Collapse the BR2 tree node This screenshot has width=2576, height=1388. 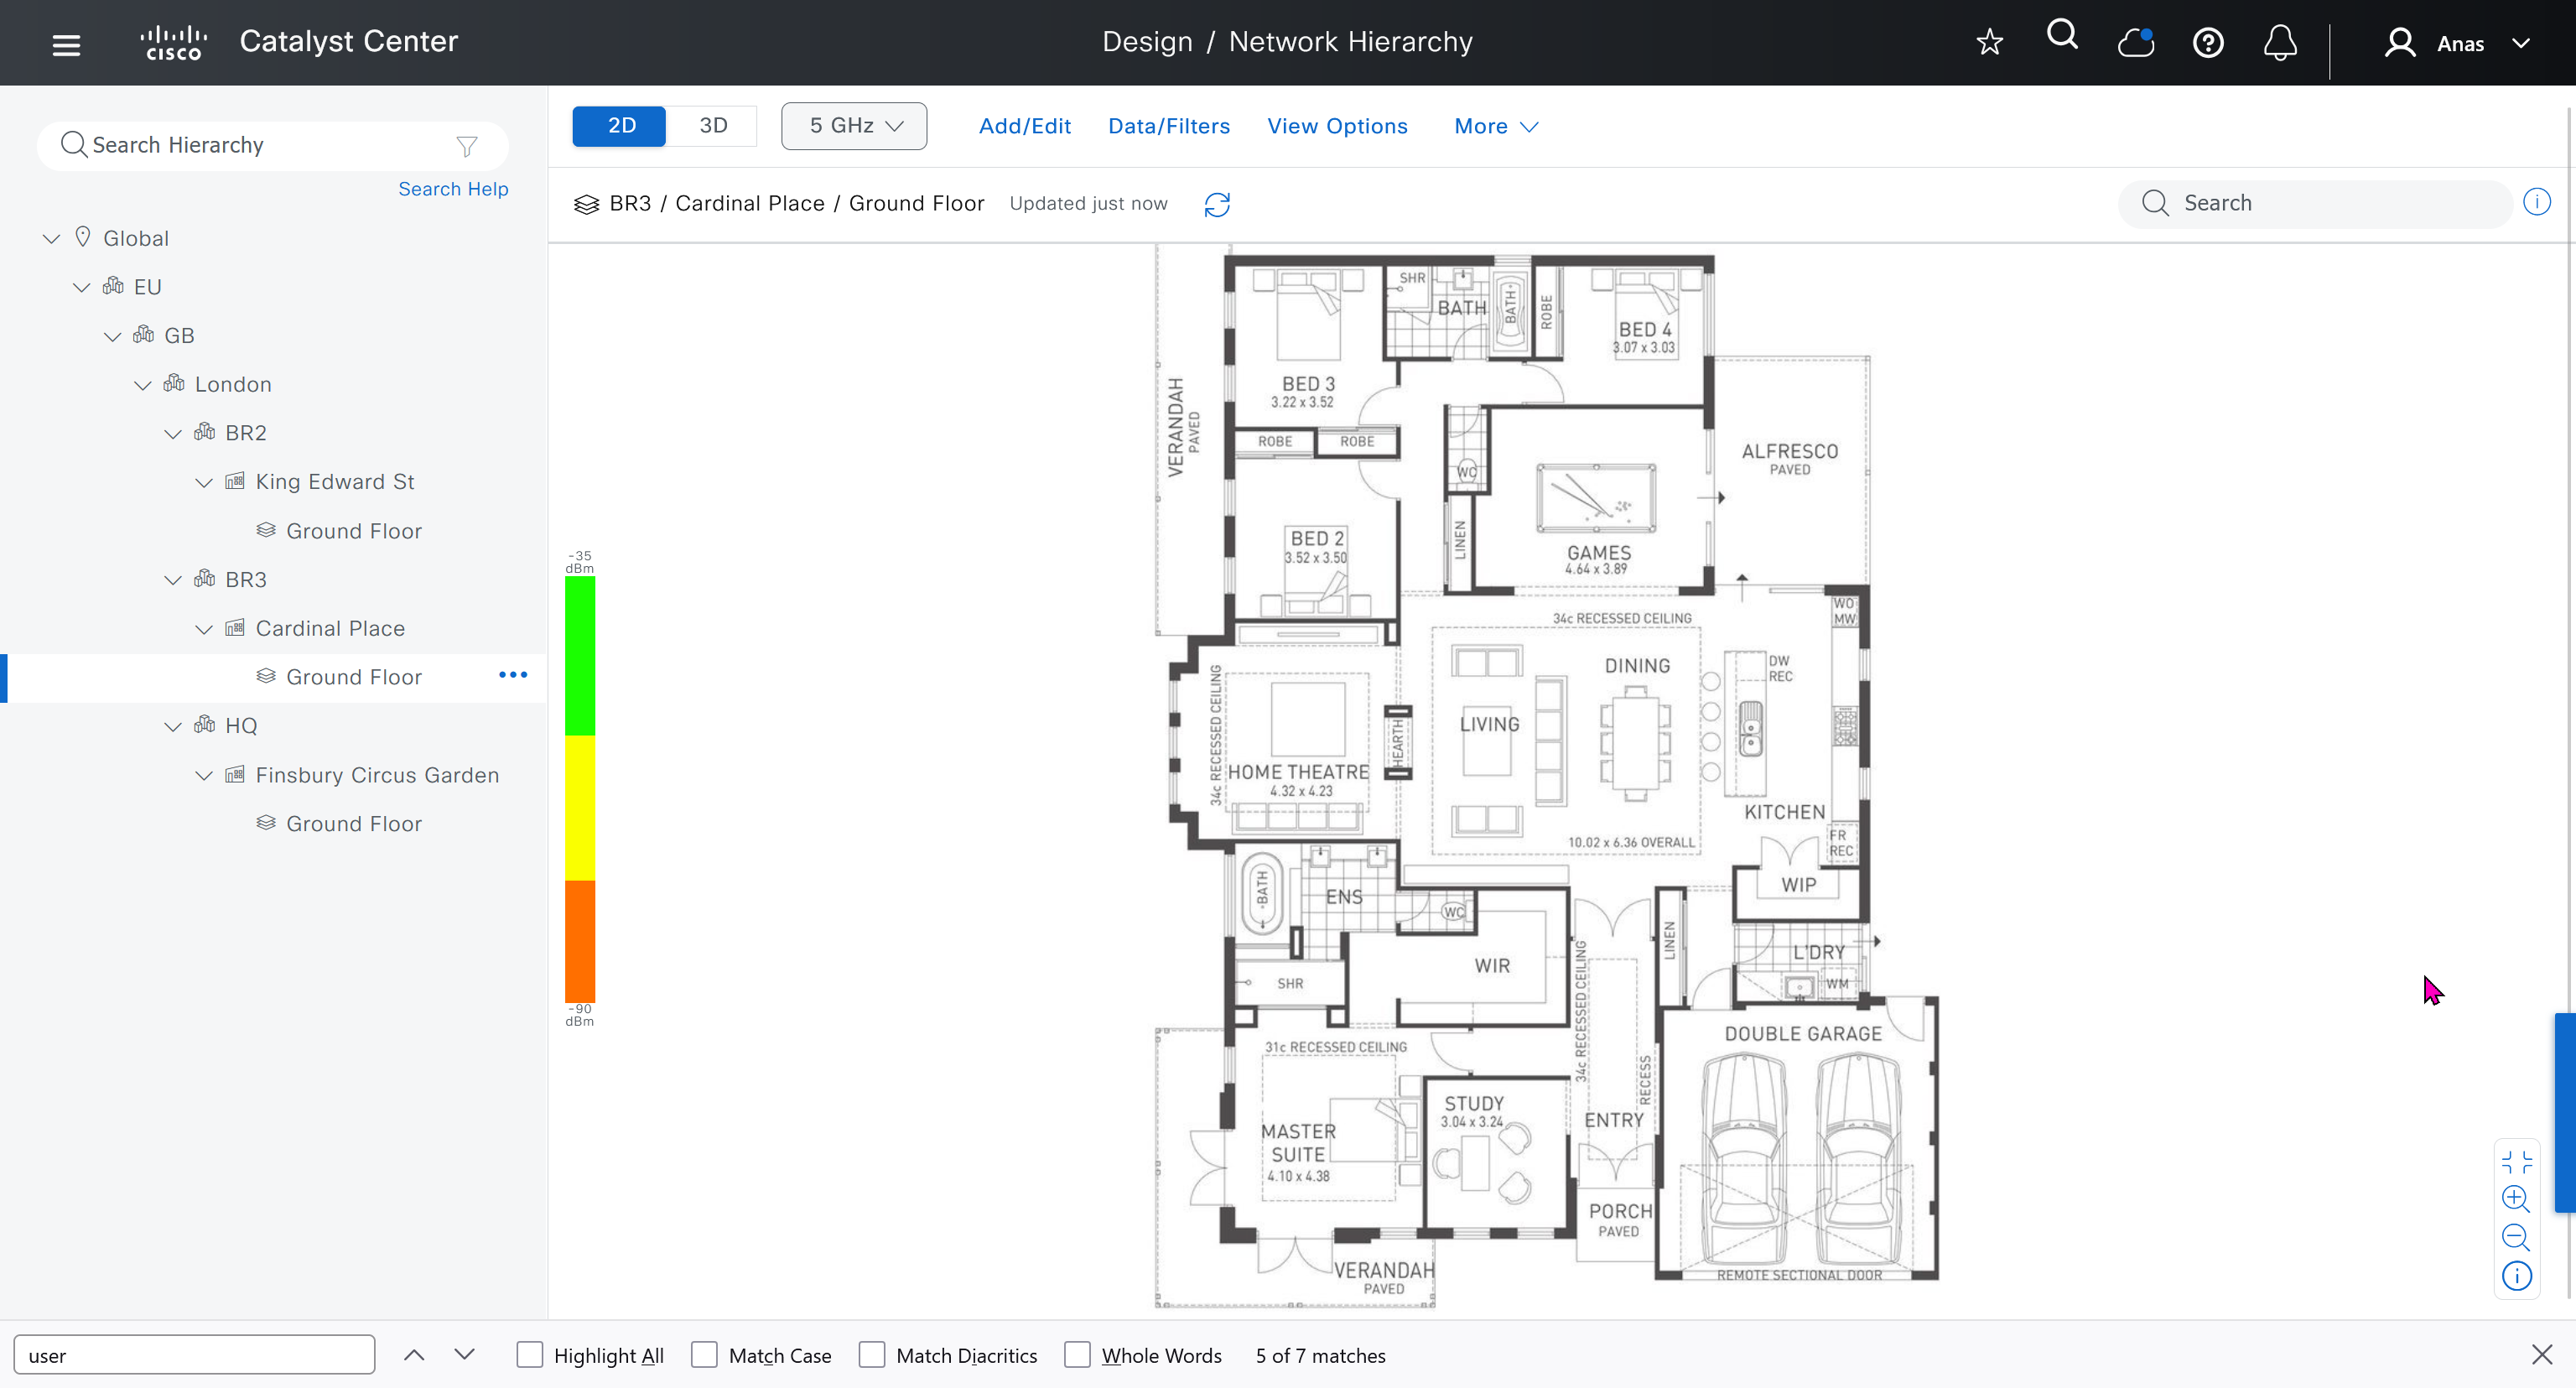[x=172, y=434]
